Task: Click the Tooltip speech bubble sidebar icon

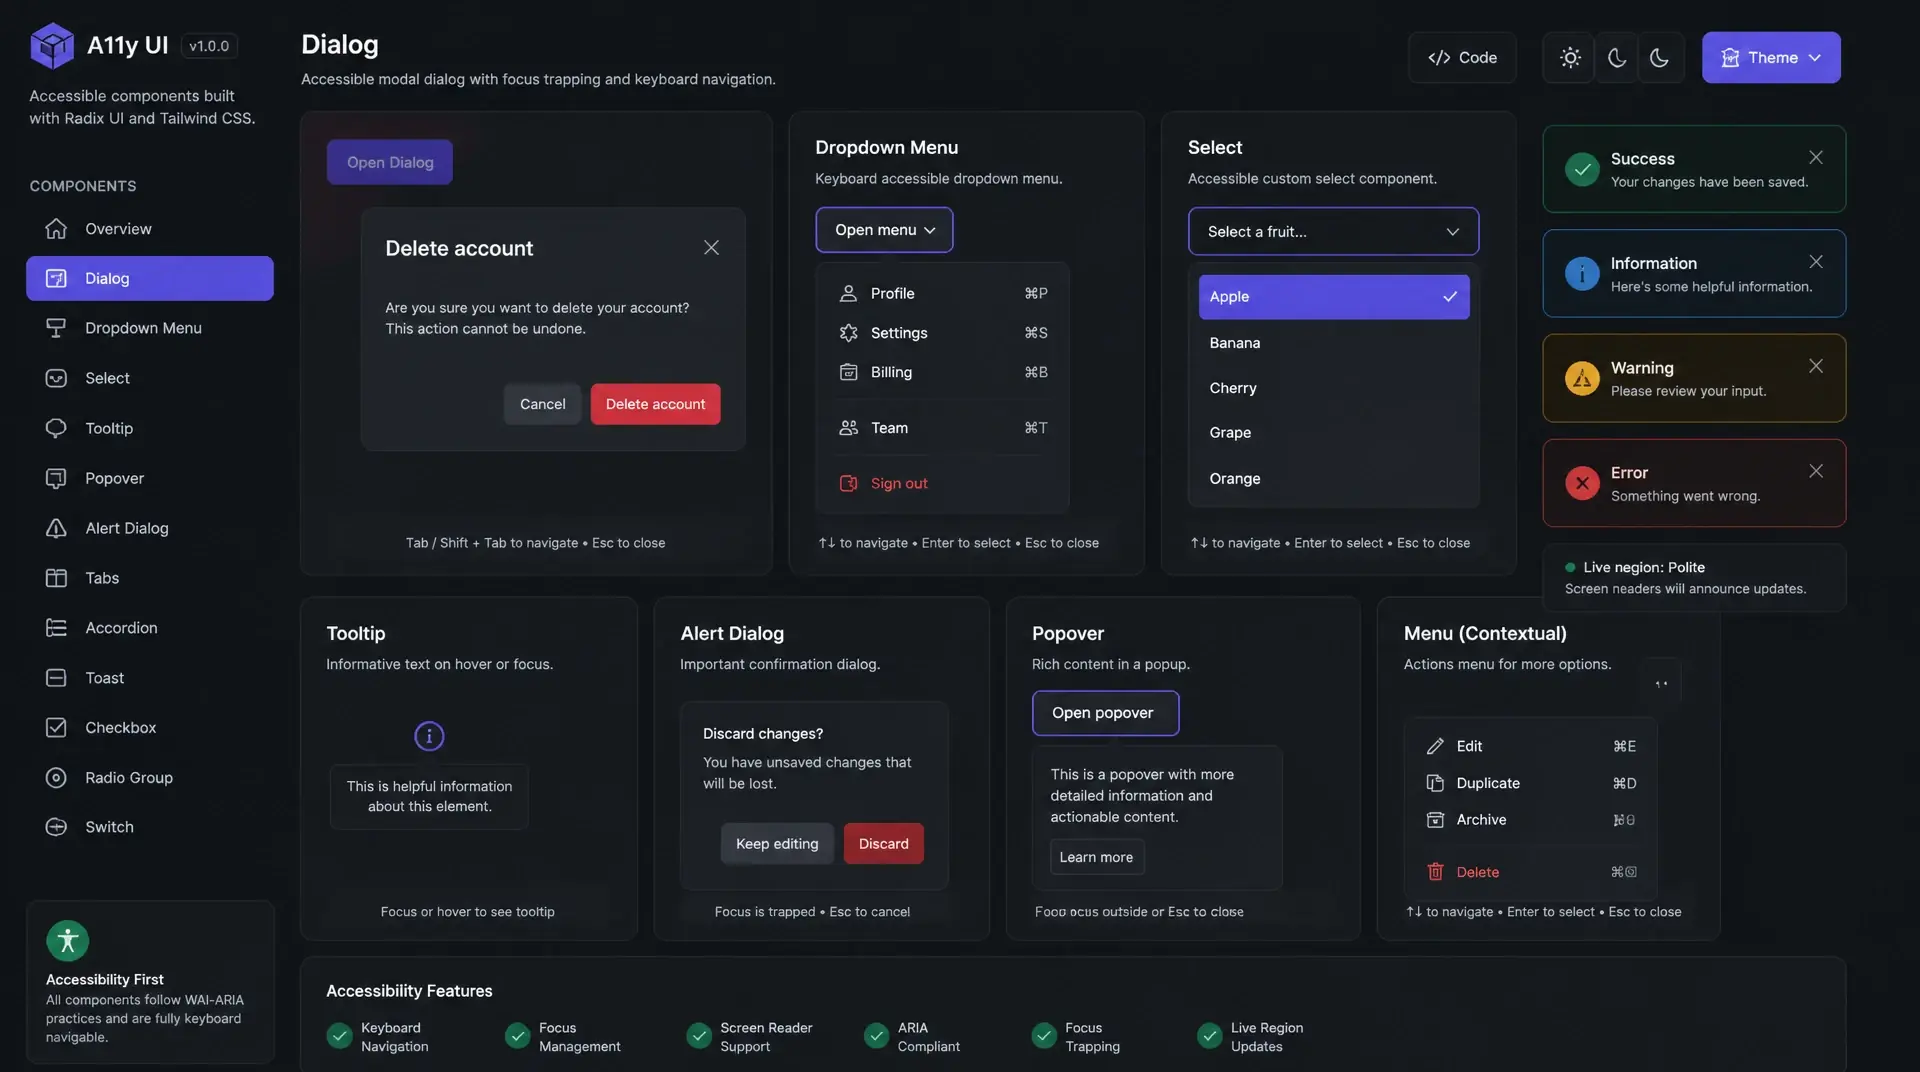Action: pos(56,428)
